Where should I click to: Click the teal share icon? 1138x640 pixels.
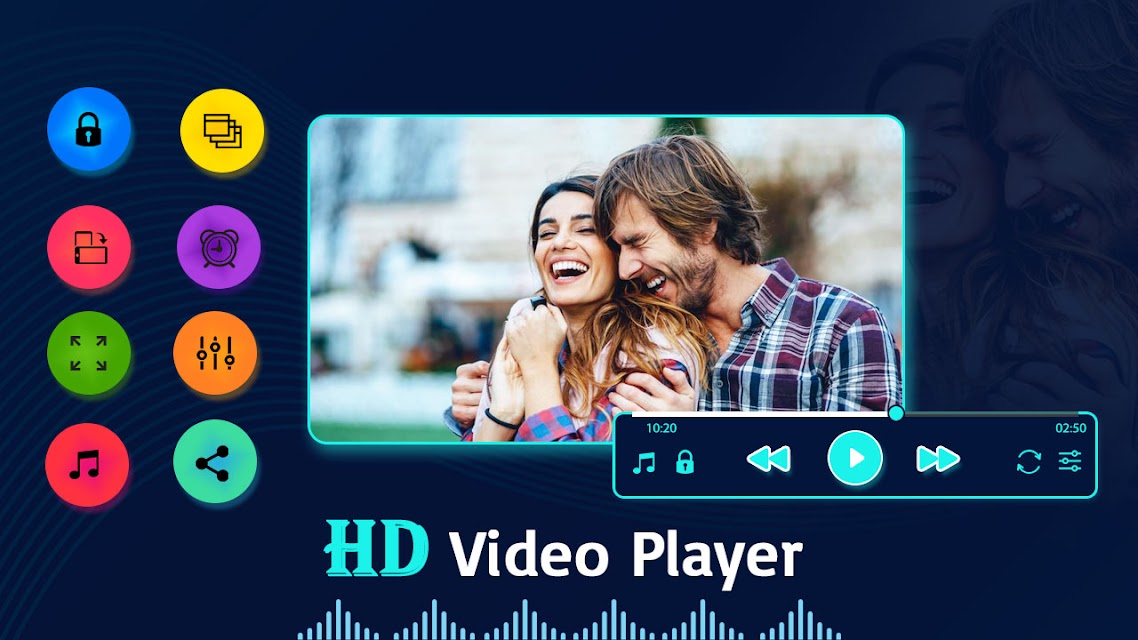[x=215, y=461]
